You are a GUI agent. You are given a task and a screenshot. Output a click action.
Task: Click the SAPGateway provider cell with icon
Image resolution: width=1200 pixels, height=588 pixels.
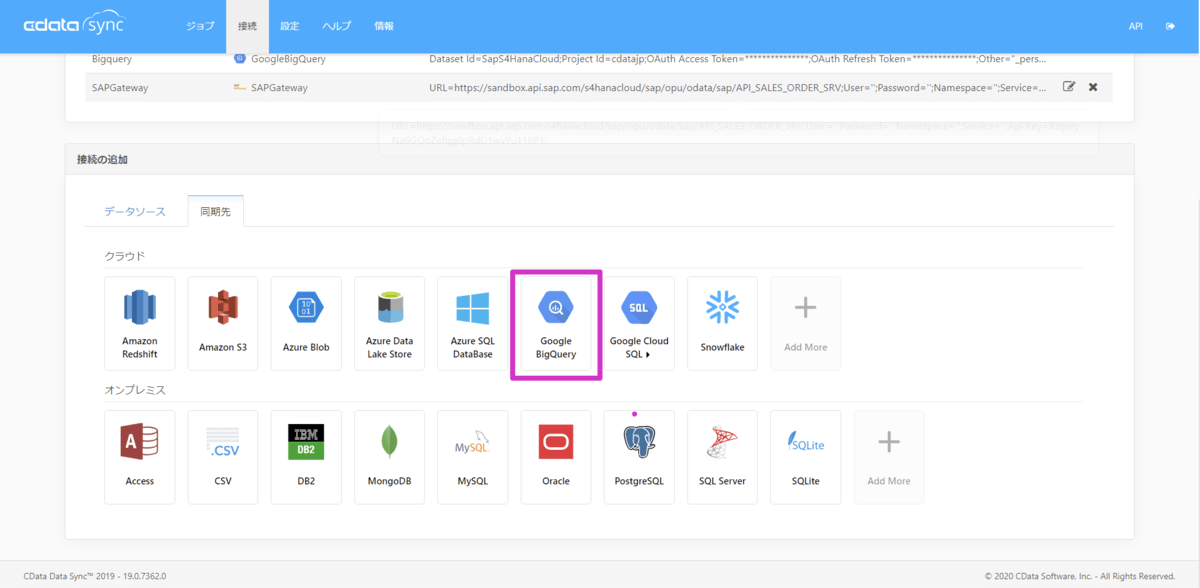click(x=270, y=87)
